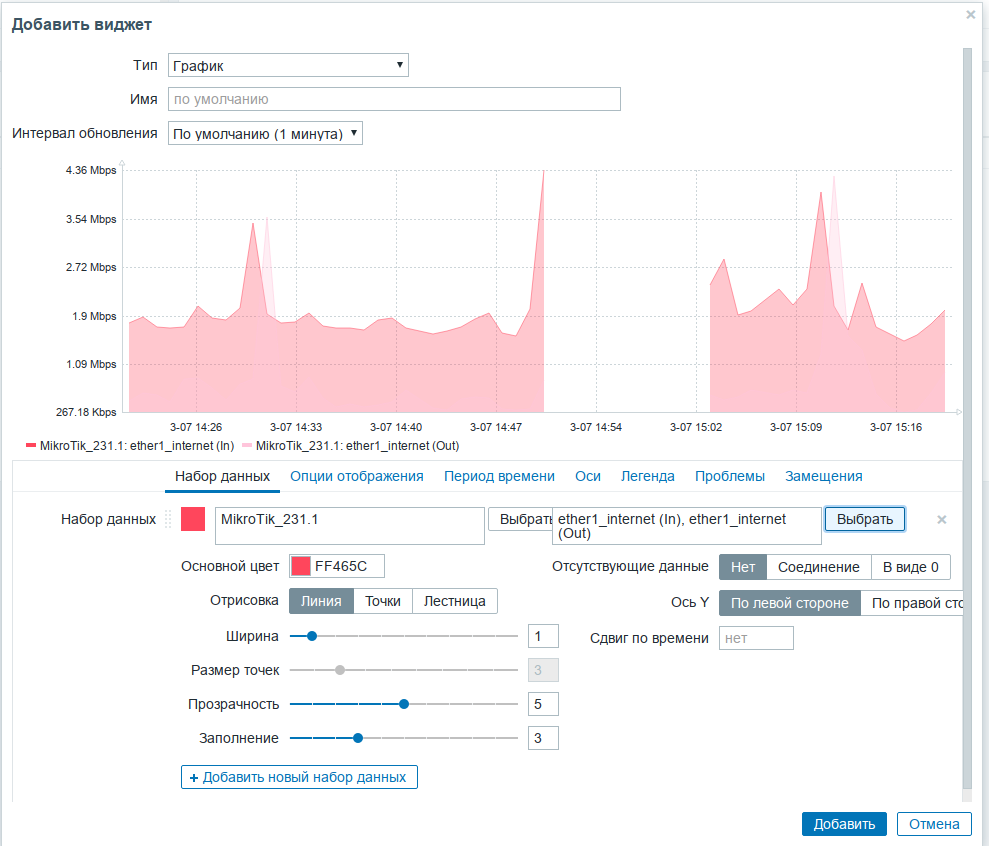This screenshot has width=989, height=846.
Task: Open the 'Тип' dropdown showing График
Action: [288, 65]
